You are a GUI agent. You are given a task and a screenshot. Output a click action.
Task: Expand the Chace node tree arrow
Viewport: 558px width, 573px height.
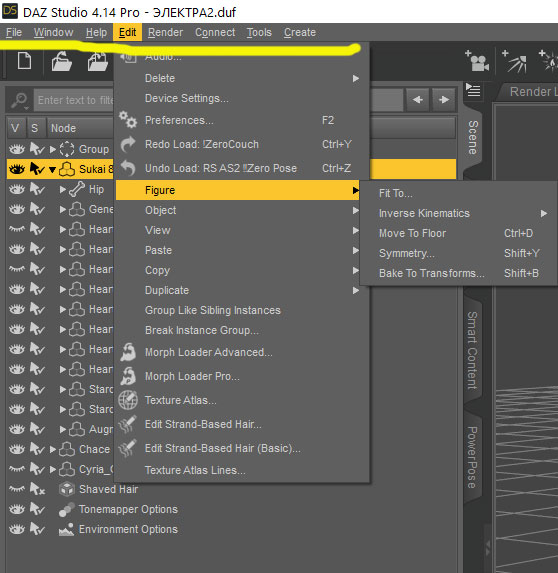tap(53, 449)
